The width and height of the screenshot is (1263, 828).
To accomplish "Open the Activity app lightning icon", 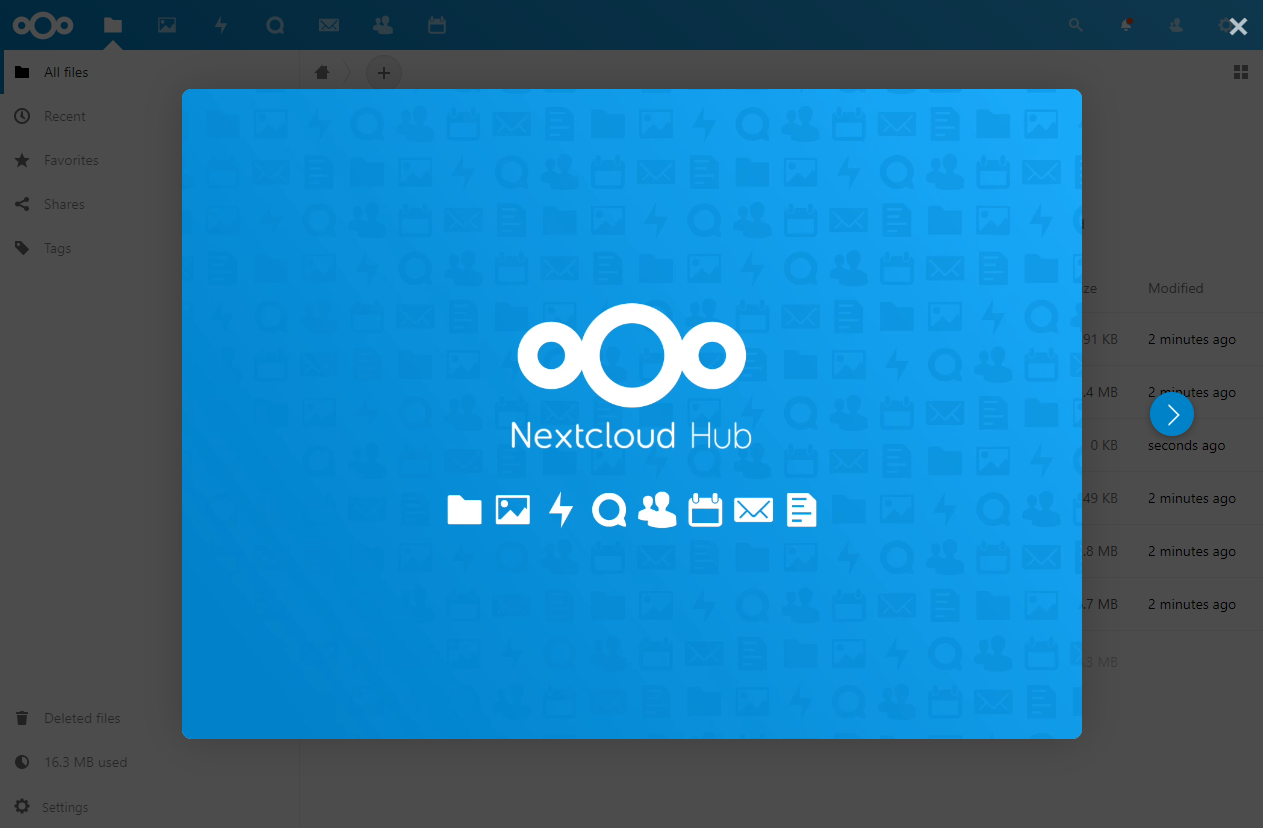I will [x=221, y=25].
